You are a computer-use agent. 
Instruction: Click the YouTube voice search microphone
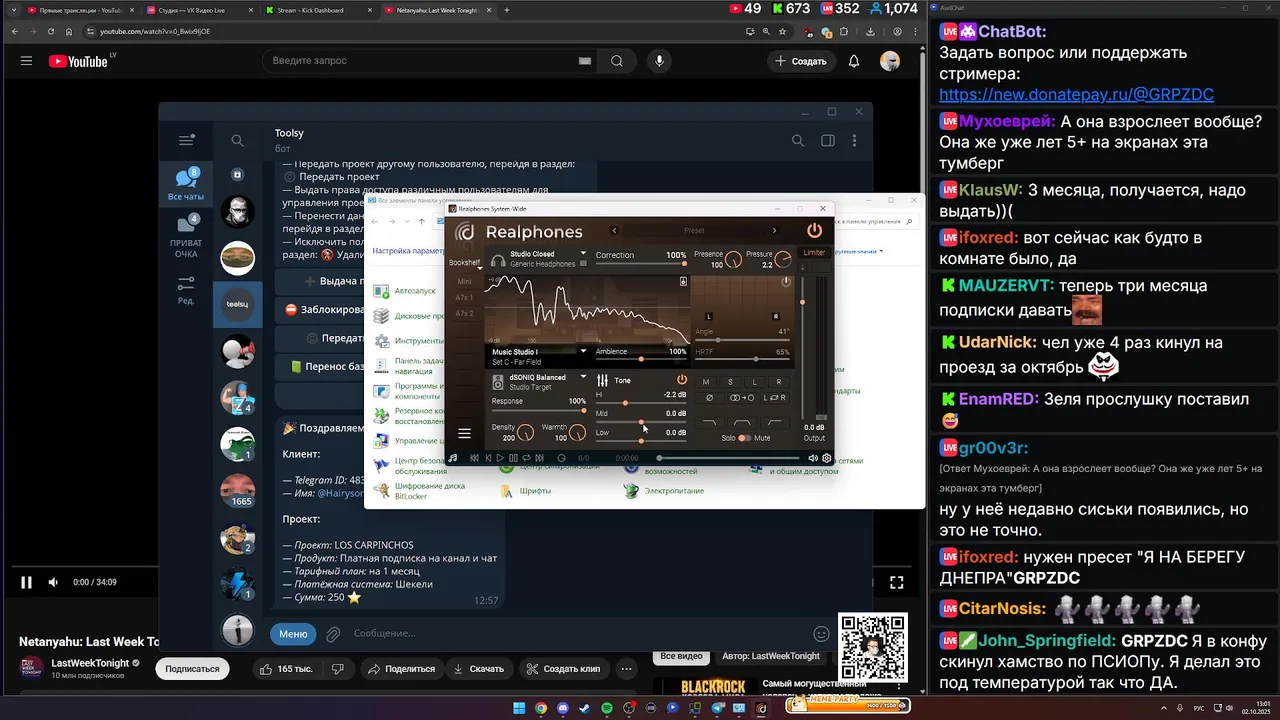pos(659,61)
